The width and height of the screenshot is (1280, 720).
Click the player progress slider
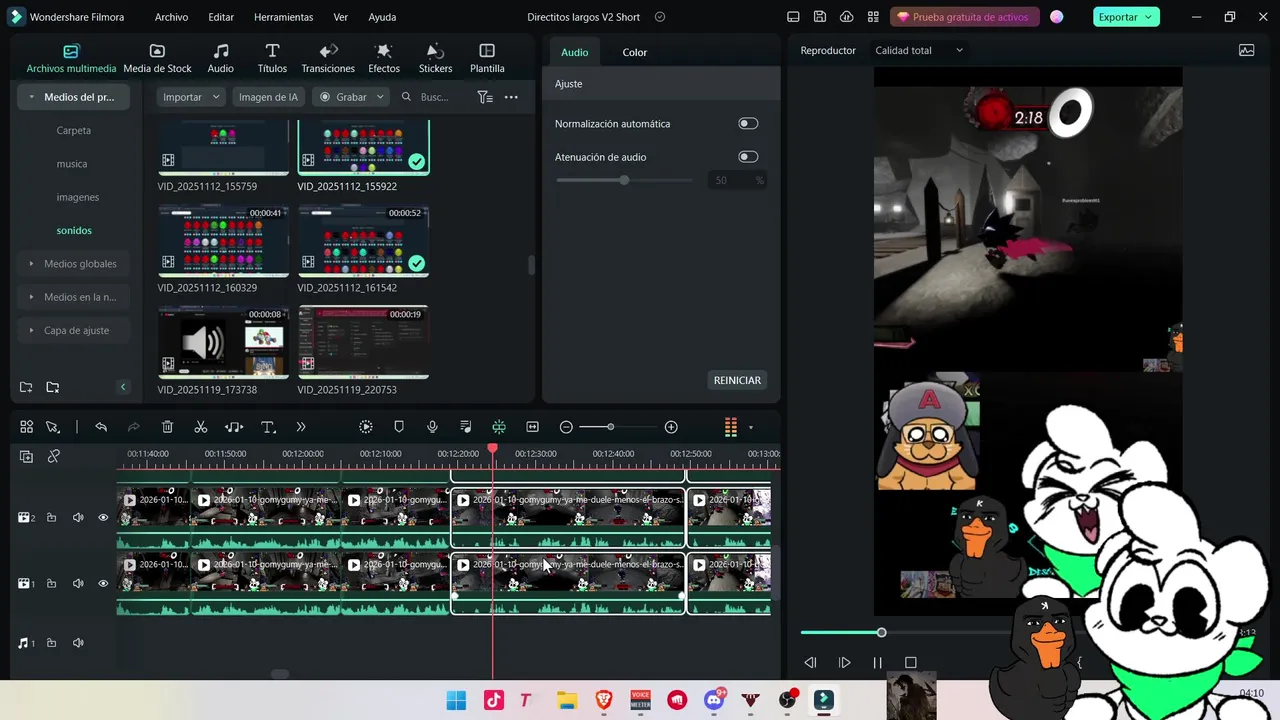coord(881,632)
